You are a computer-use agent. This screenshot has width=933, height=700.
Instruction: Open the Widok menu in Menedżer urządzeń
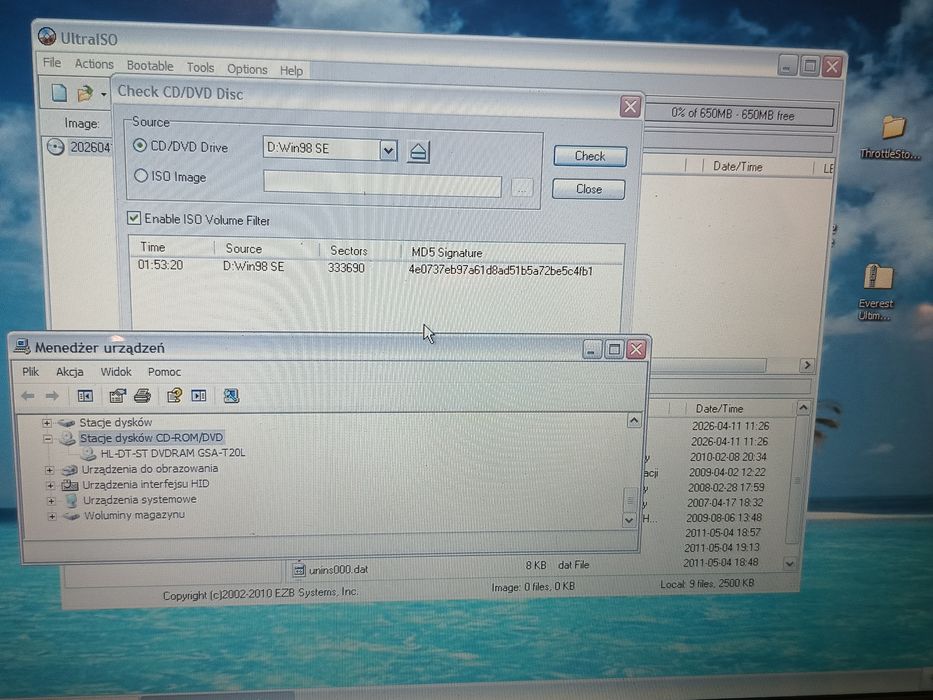(x=116, y=371)
